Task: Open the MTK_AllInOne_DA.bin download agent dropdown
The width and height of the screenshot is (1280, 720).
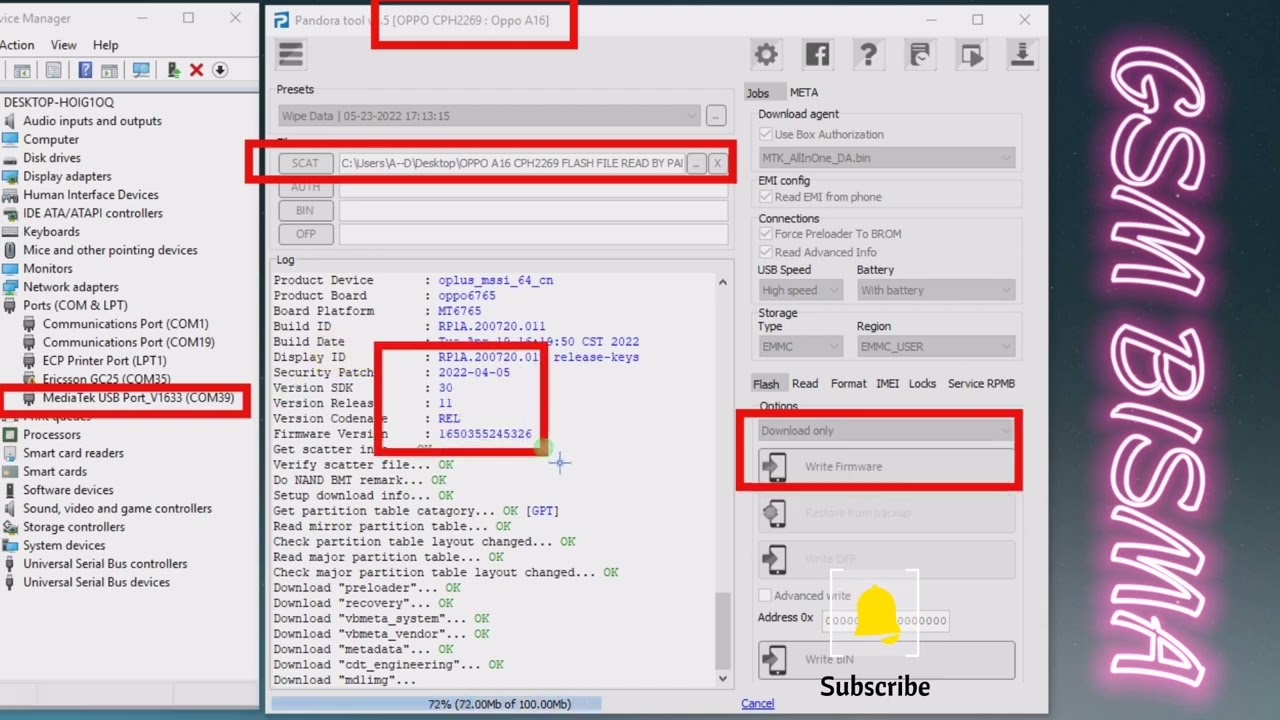Action: click(x=887, y=158)
